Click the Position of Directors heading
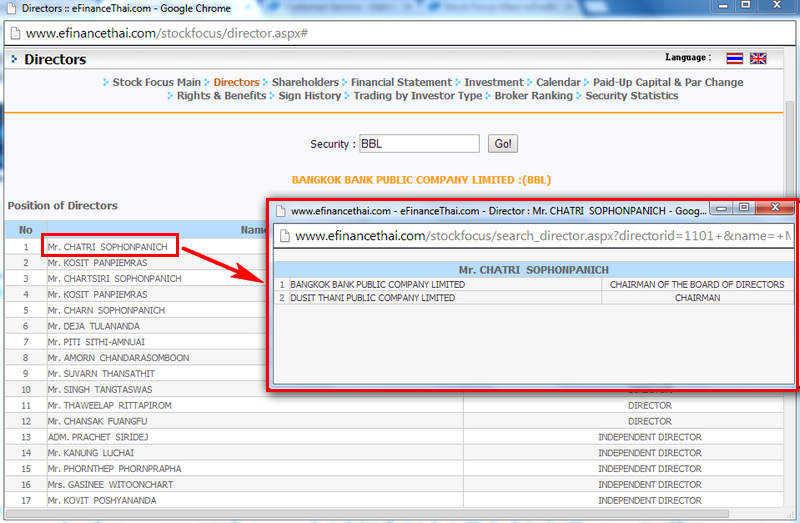Viewport: 800px width, 523px height. coord(62,205)
